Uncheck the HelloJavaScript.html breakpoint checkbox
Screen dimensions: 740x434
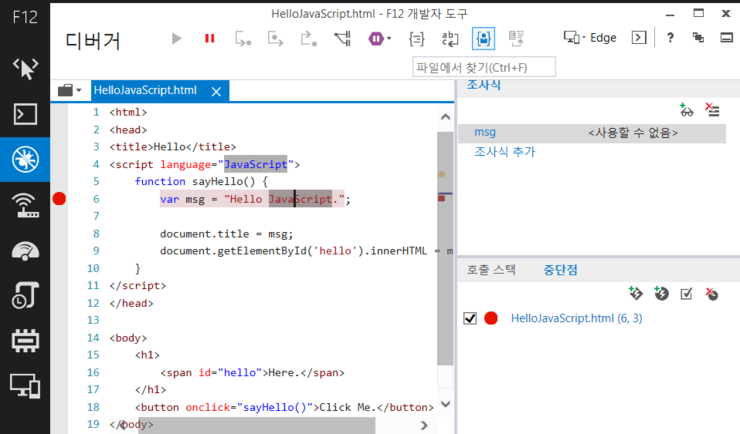click(x=470, y=318)
